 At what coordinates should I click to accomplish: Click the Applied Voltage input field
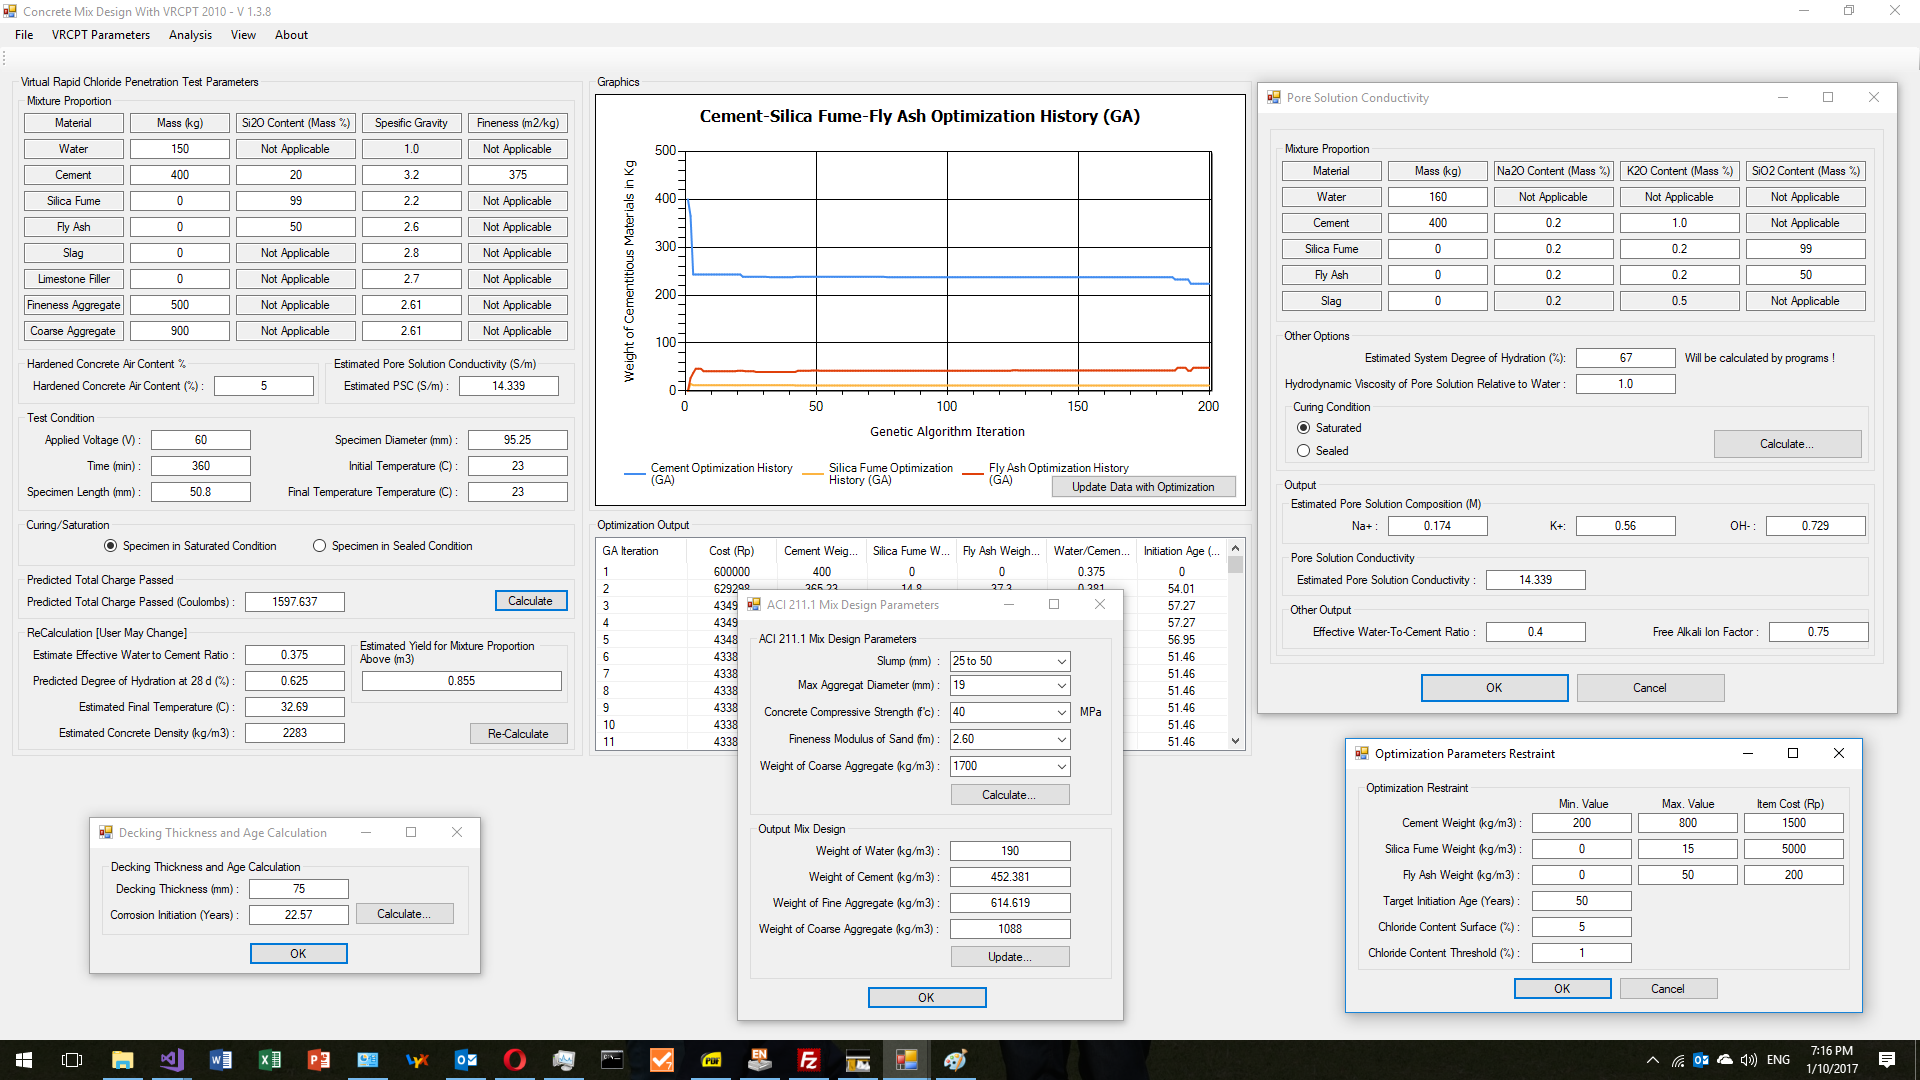(x=201, y=440)
